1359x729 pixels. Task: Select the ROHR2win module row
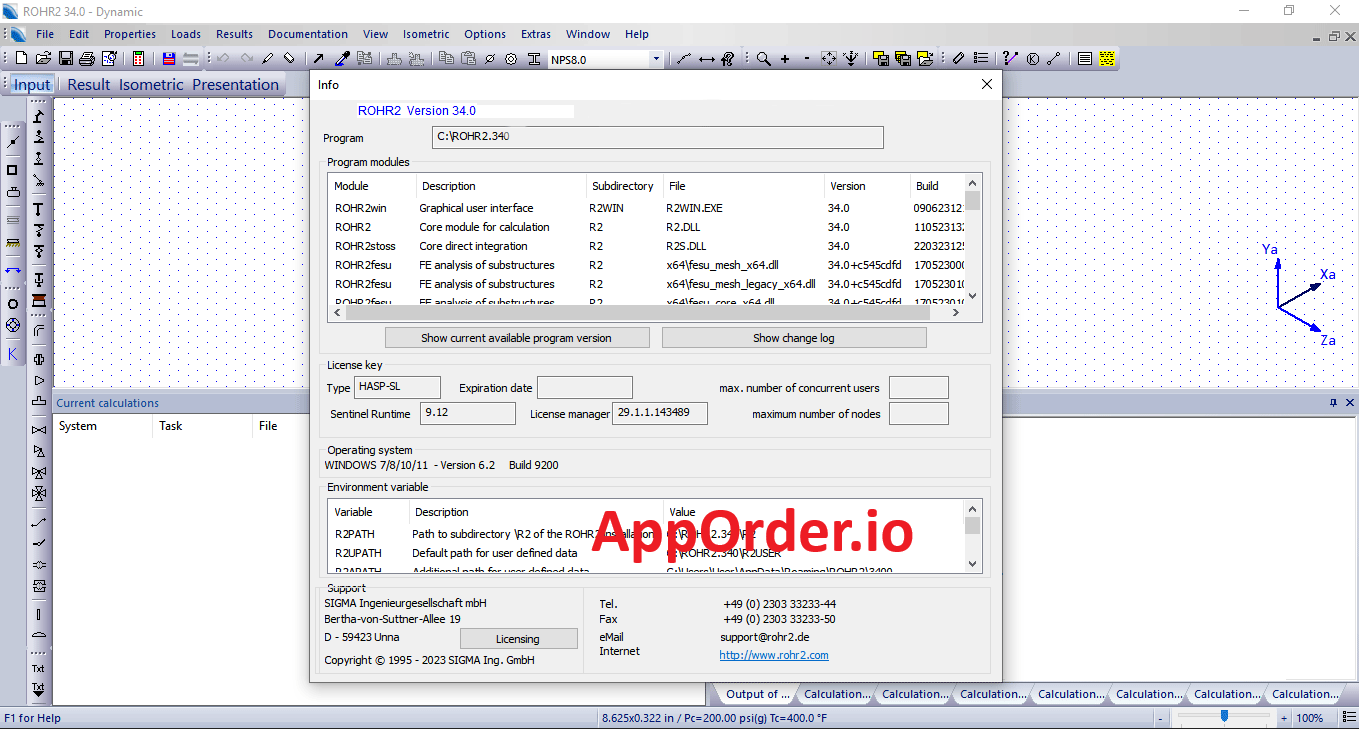(x=647, y=208)
